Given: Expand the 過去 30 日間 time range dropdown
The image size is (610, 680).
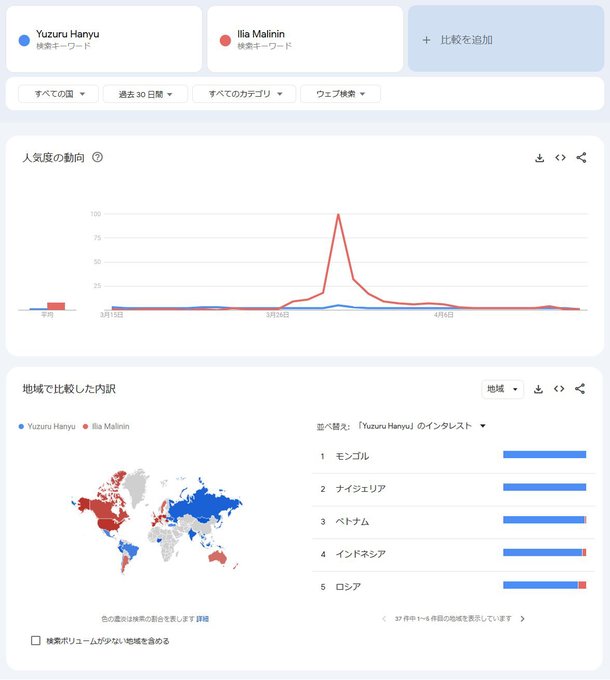Looking at the screenshot, I should [146, 94].
